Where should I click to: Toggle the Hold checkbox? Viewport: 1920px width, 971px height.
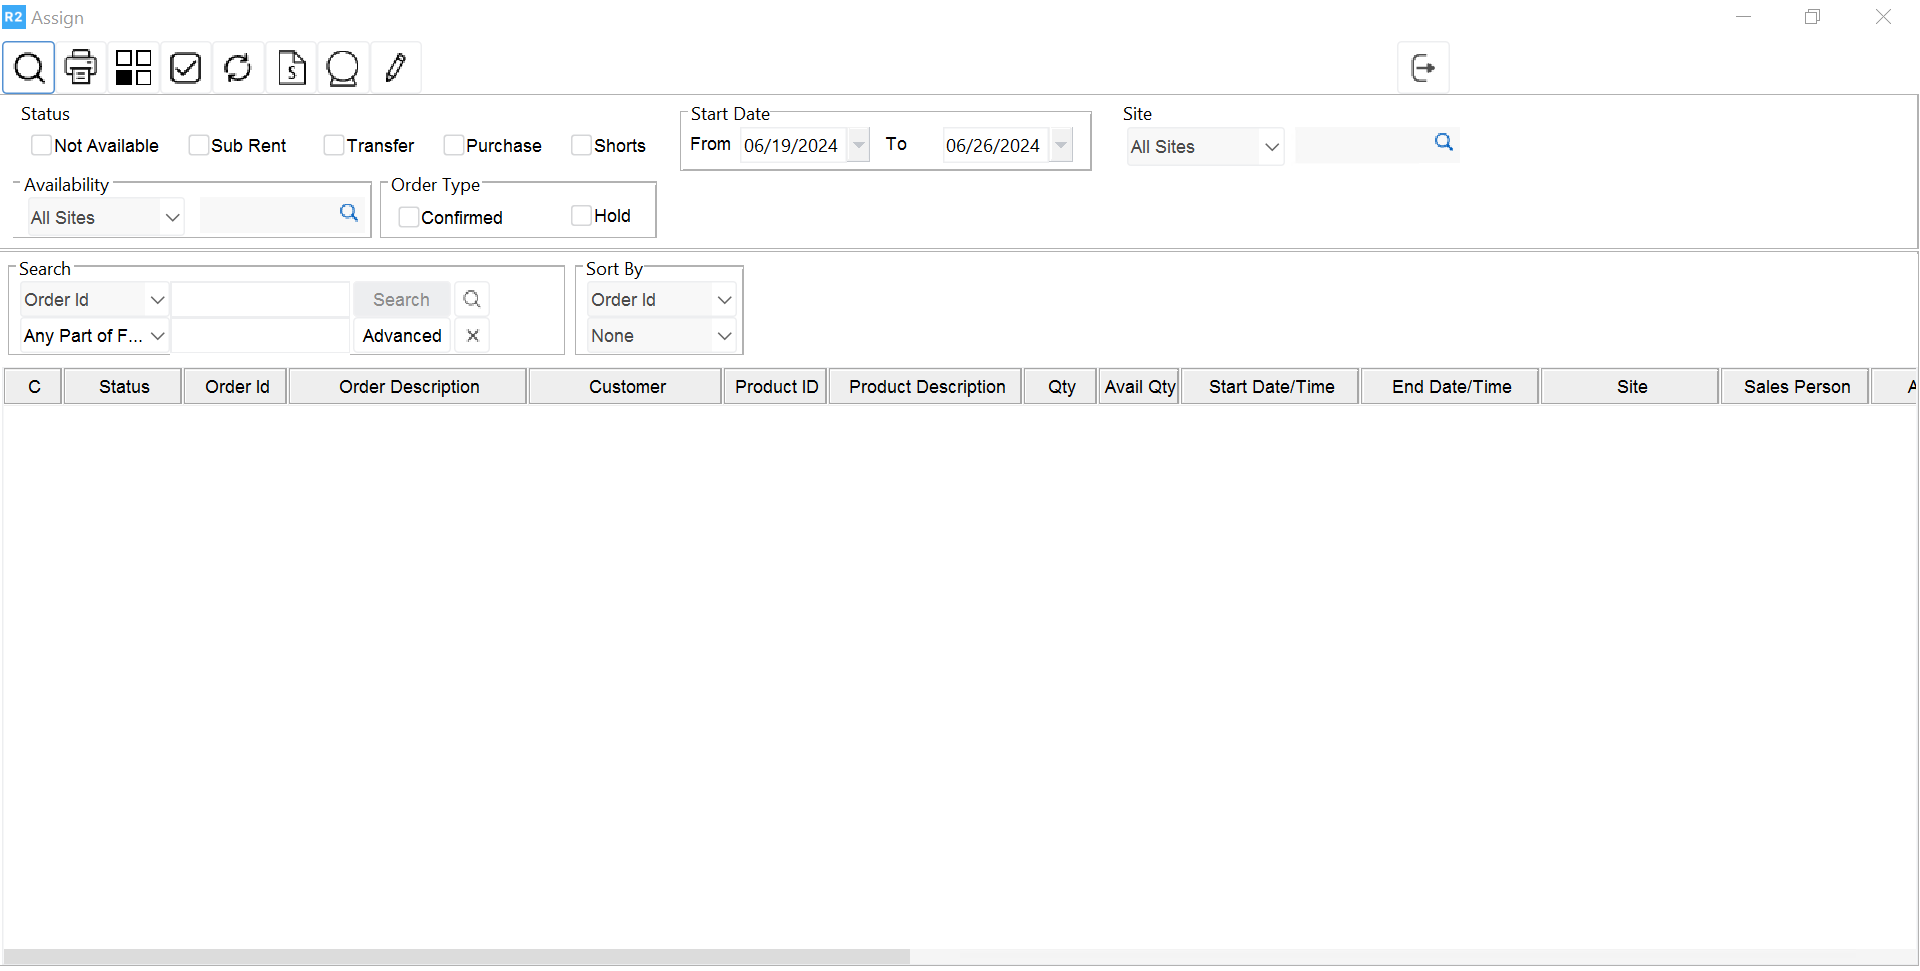[x=581, y=216]
